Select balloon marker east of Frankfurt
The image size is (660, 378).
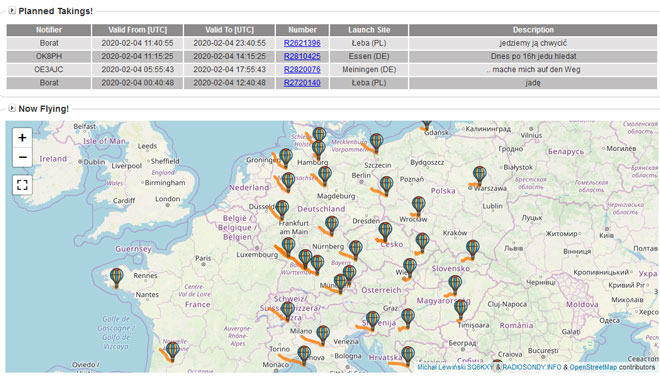tap(332, 226)
